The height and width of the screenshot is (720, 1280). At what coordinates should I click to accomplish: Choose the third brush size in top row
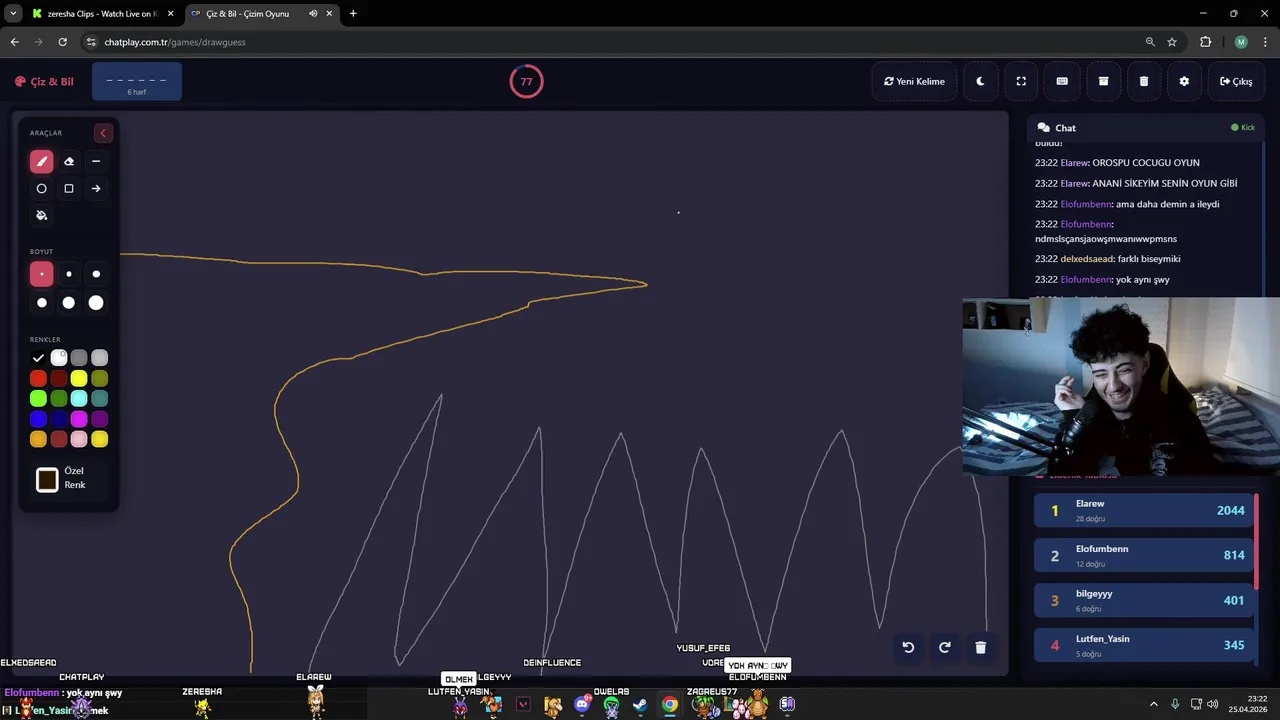pos(96,274)
